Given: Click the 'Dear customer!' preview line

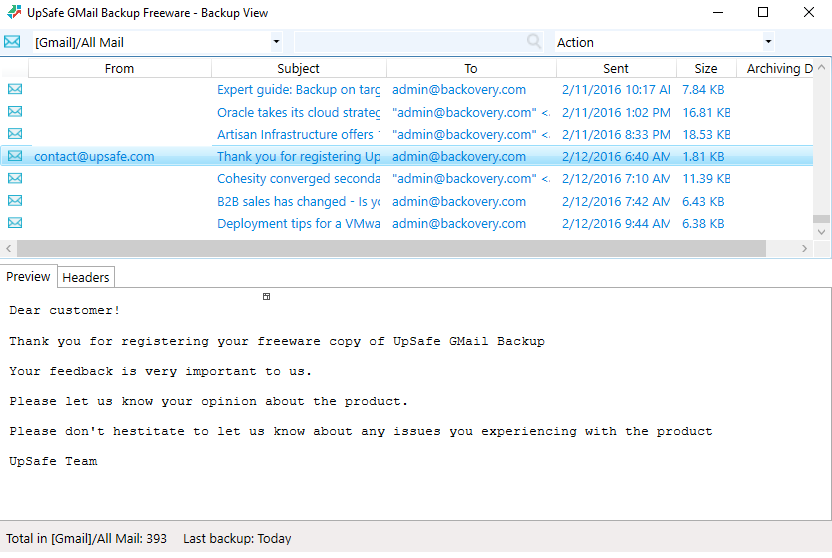Looking at the screenshot, I should coord(65,310).
